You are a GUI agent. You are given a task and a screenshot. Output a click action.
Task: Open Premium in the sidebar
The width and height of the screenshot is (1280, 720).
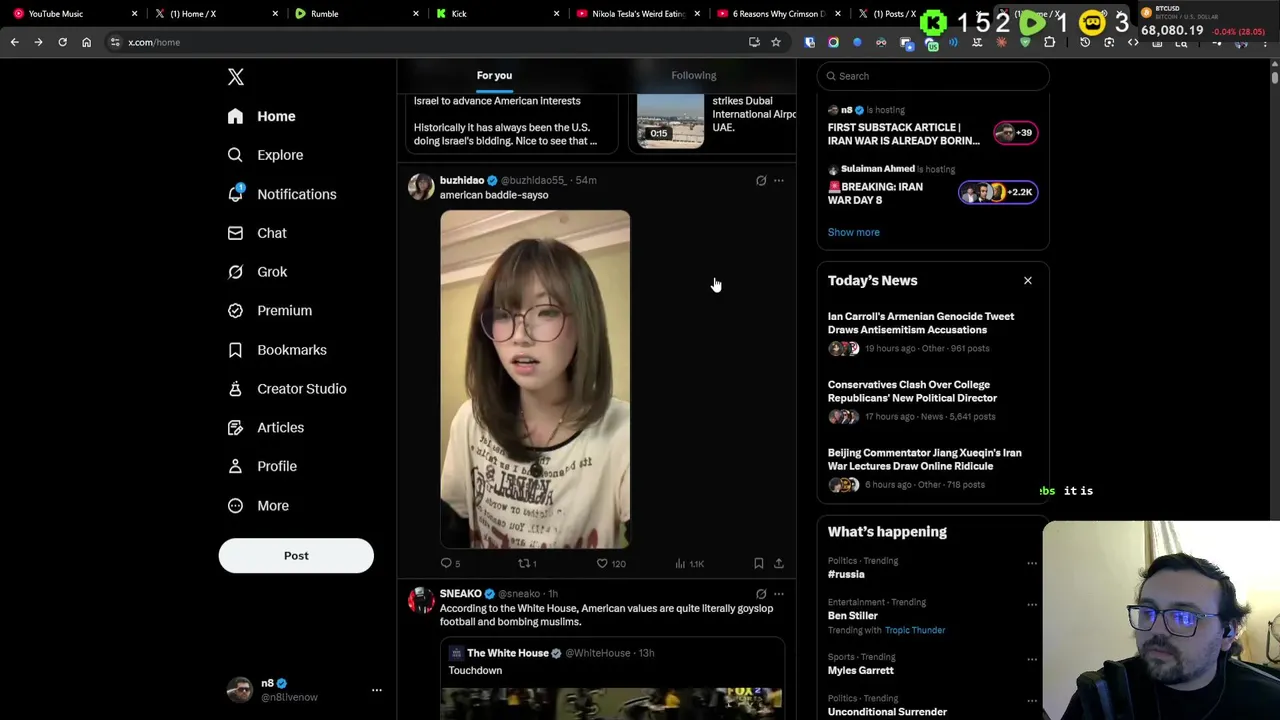pyautogui.click(x=270, y=311)
